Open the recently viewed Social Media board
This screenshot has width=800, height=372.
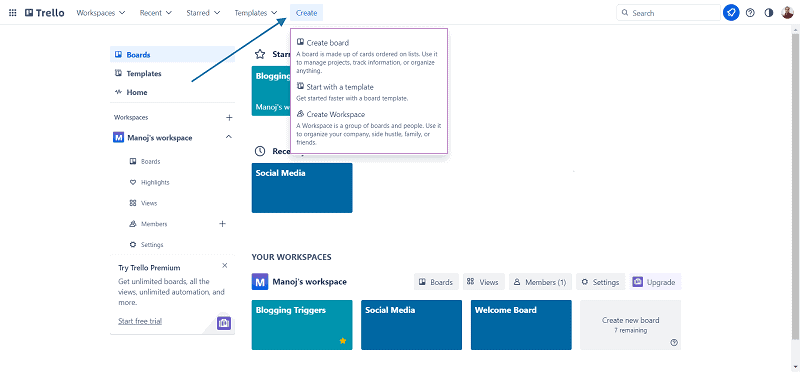click(x=302, y=188)
